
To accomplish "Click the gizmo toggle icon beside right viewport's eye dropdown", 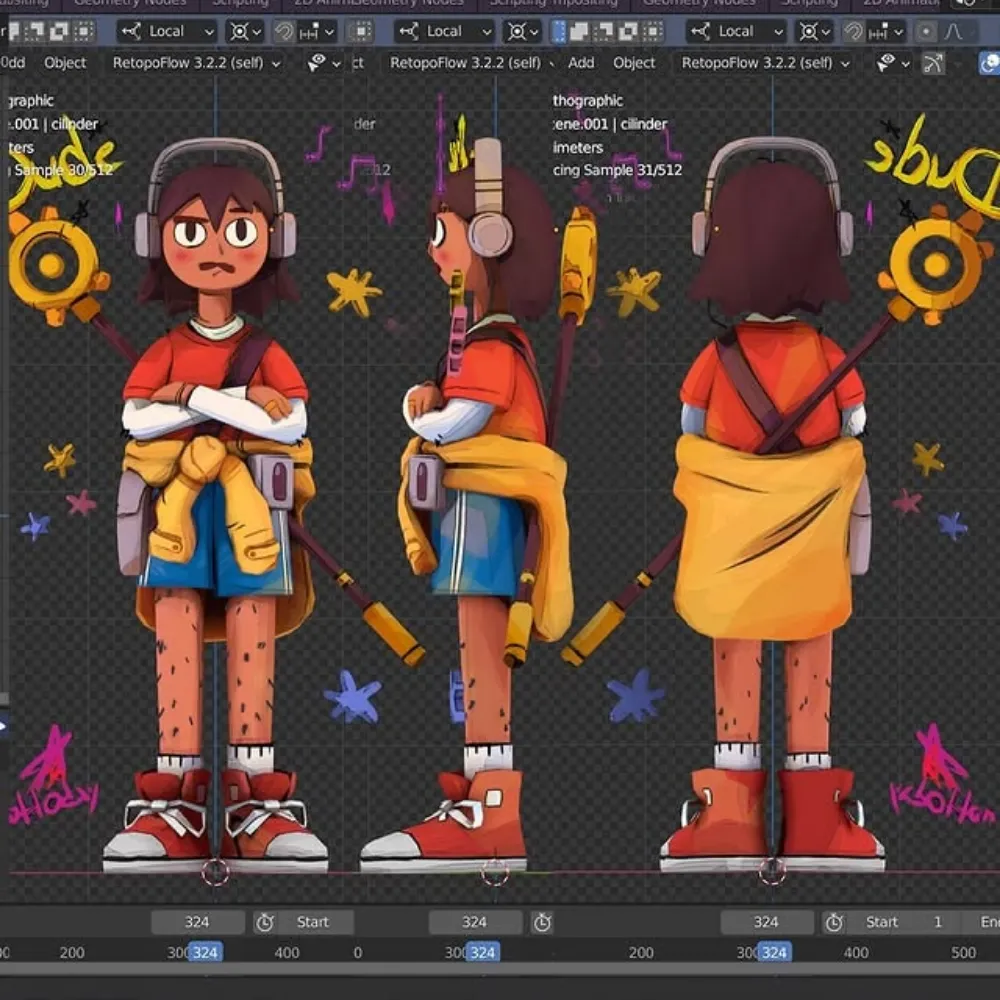I will [x=933, y=63].
